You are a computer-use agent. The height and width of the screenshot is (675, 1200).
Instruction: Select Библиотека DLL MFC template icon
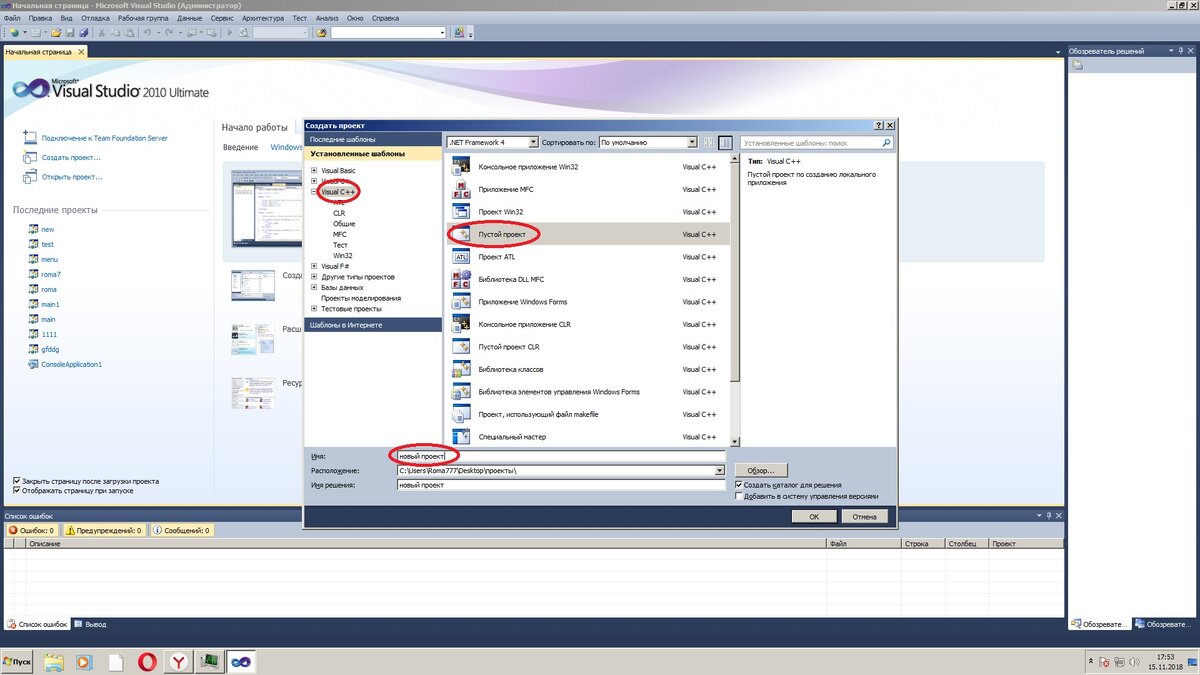point(461,279)
